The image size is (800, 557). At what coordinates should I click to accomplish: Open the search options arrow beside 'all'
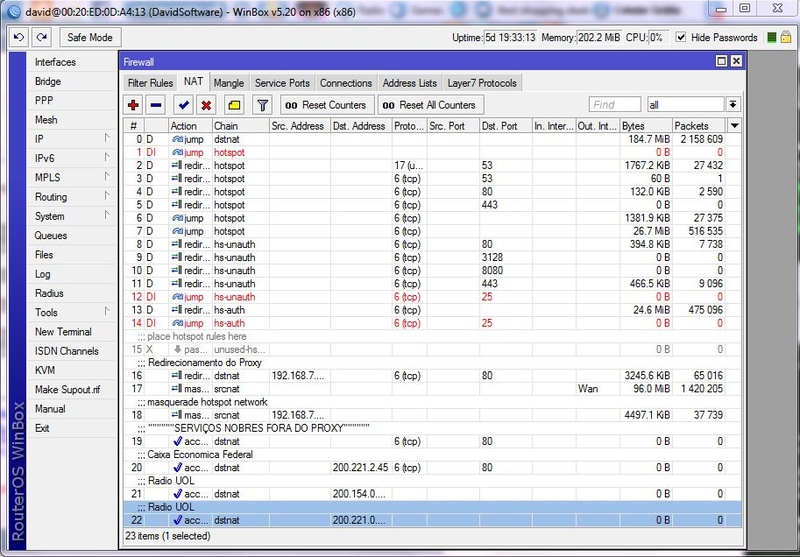pyautogui.click(x=733, y=105)
